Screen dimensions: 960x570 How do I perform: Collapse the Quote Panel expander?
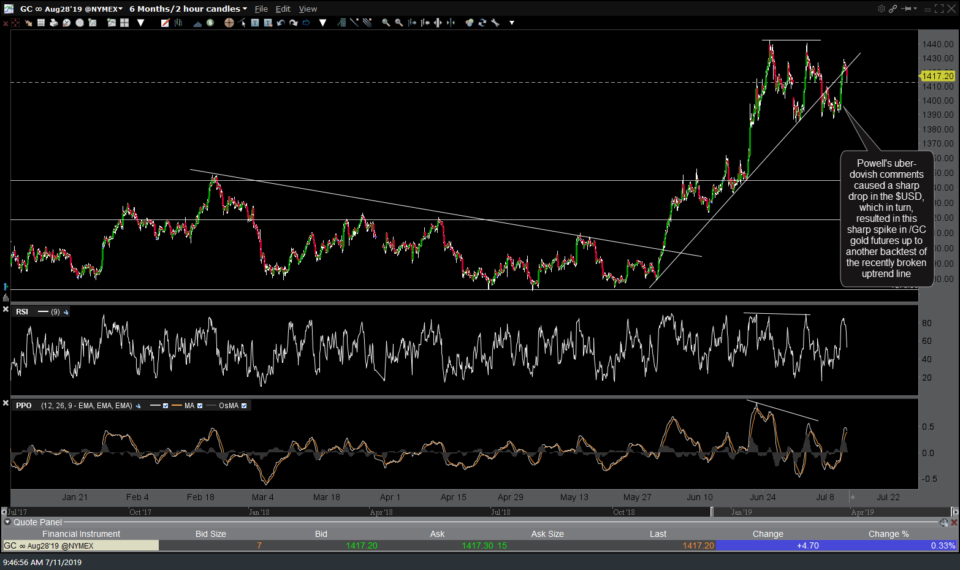point(7,522)
